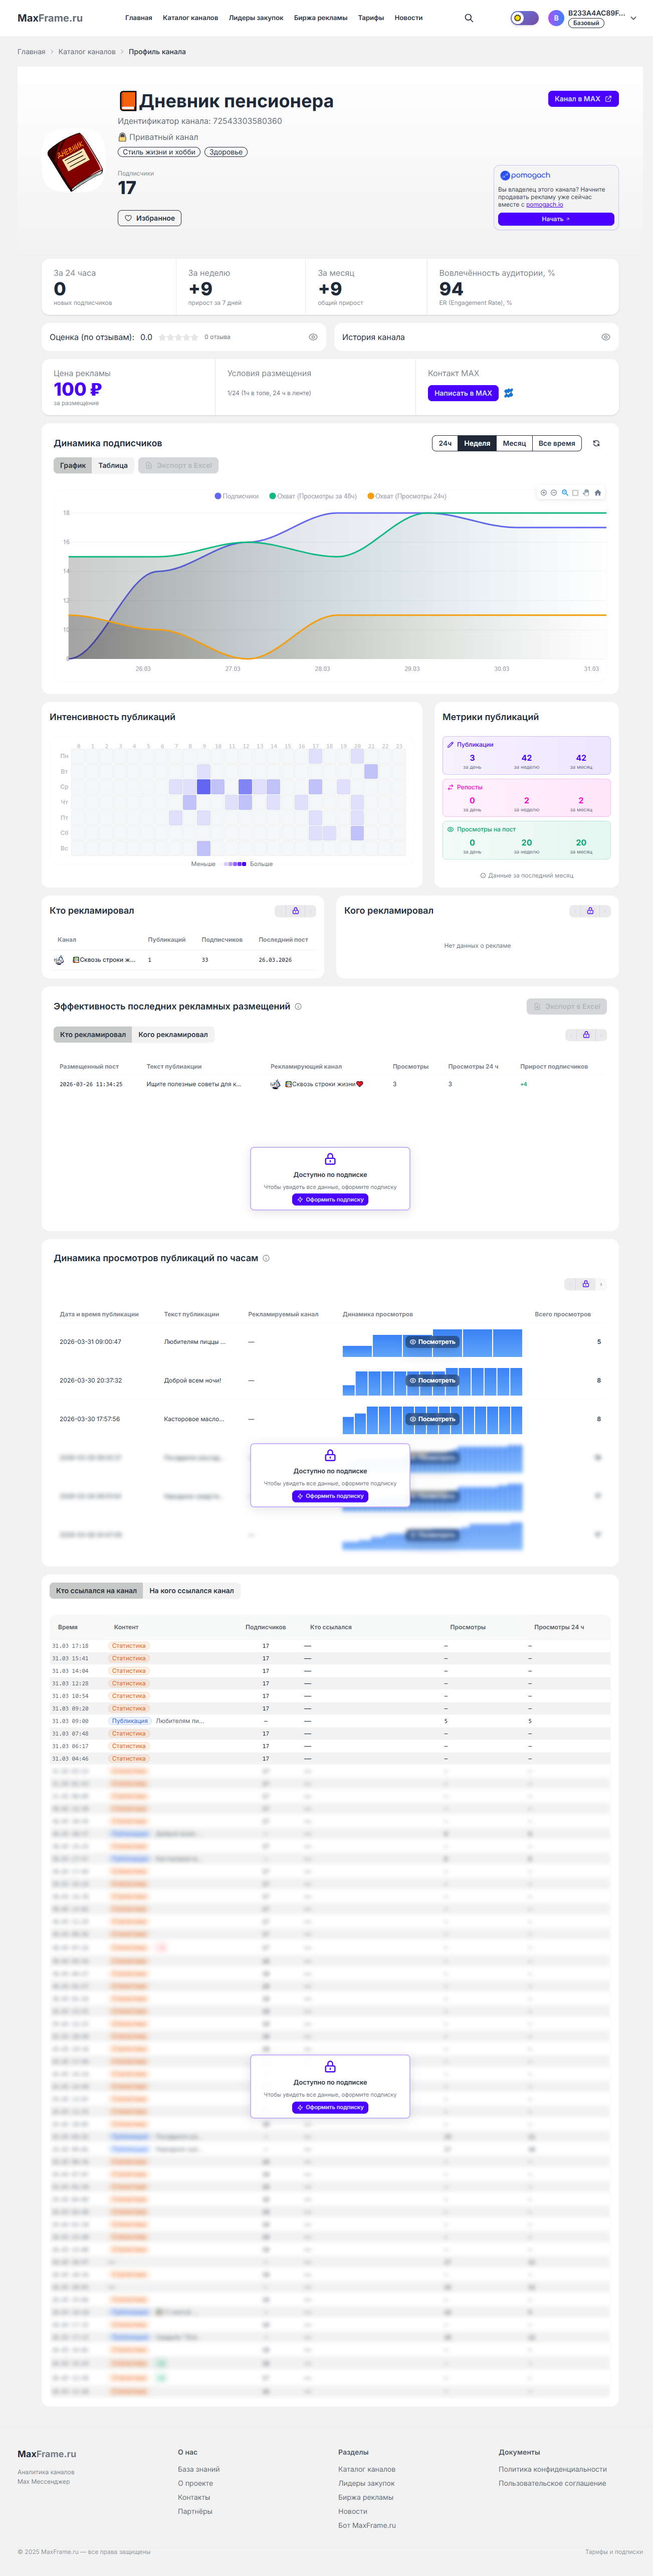Image resolution: width=653 pixels, height=2576 pixels.
Task: Activate the chart pan hand tool
Action: [586, 493]
